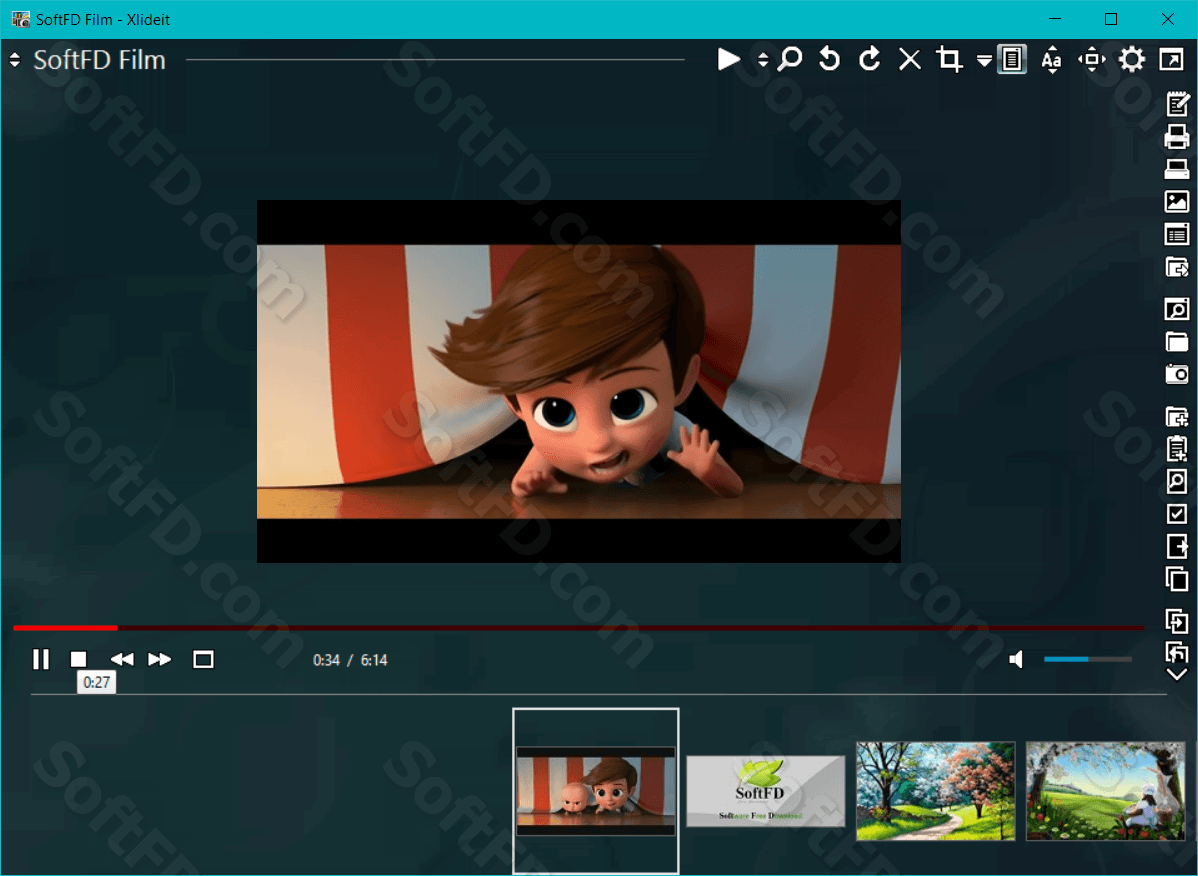The width and height of the screenshot is (1198, 876).
Task: Open the plain folder icon in sidebar
Action: coord(1177,342)
